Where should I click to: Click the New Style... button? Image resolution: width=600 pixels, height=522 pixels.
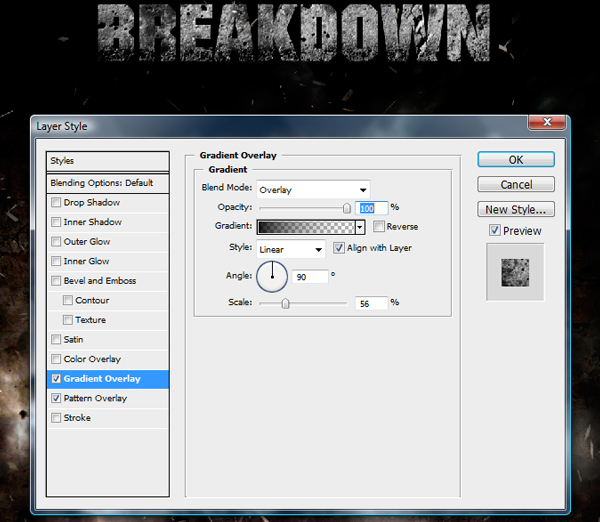point(516,209)
